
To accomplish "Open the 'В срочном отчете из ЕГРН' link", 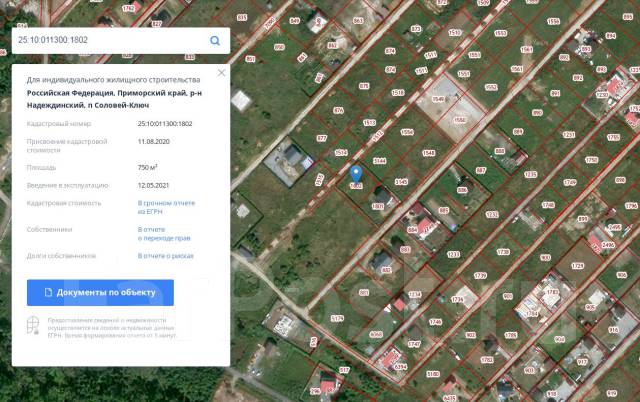I will tap(166, 207).
